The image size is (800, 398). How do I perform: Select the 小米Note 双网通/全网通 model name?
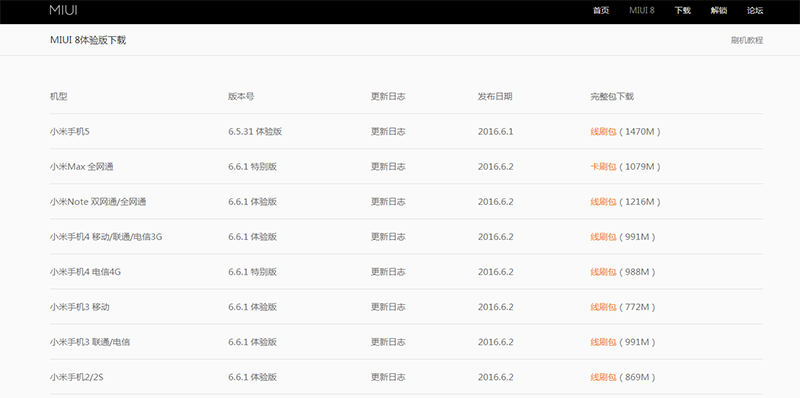[x=98, y=202]
